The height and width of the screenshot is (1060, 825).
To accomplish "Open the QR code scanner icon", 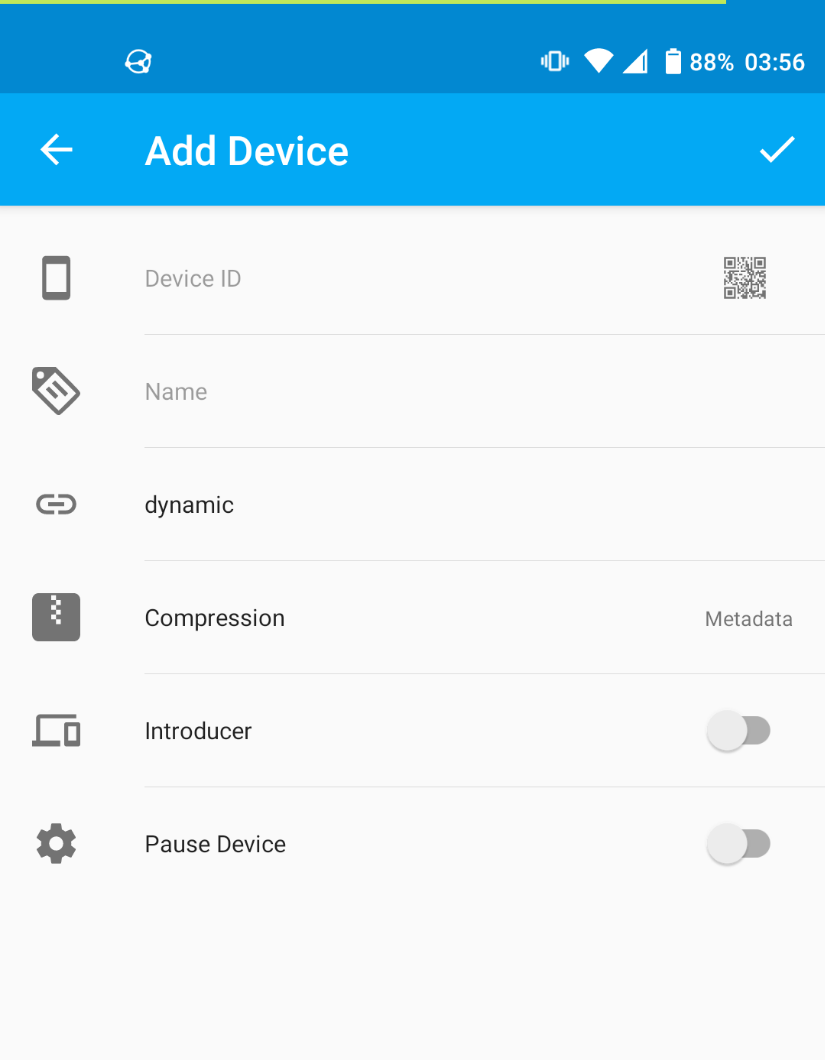I will tap(745, 278).
